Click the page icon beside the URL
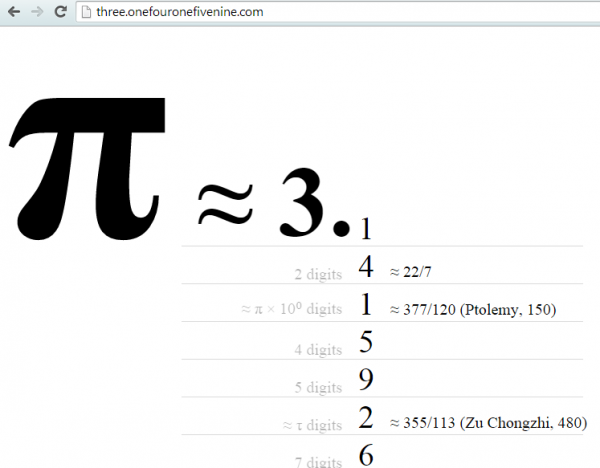 click(87, 13)
